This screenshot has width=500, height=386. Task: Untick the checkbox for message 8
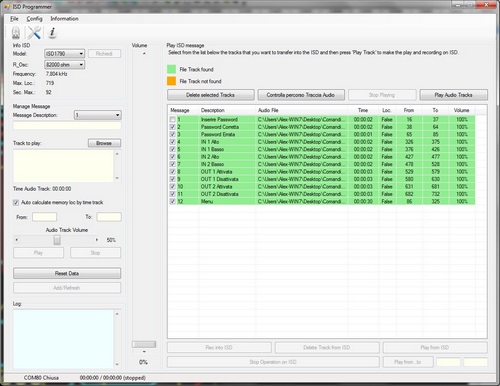(172, 172)
